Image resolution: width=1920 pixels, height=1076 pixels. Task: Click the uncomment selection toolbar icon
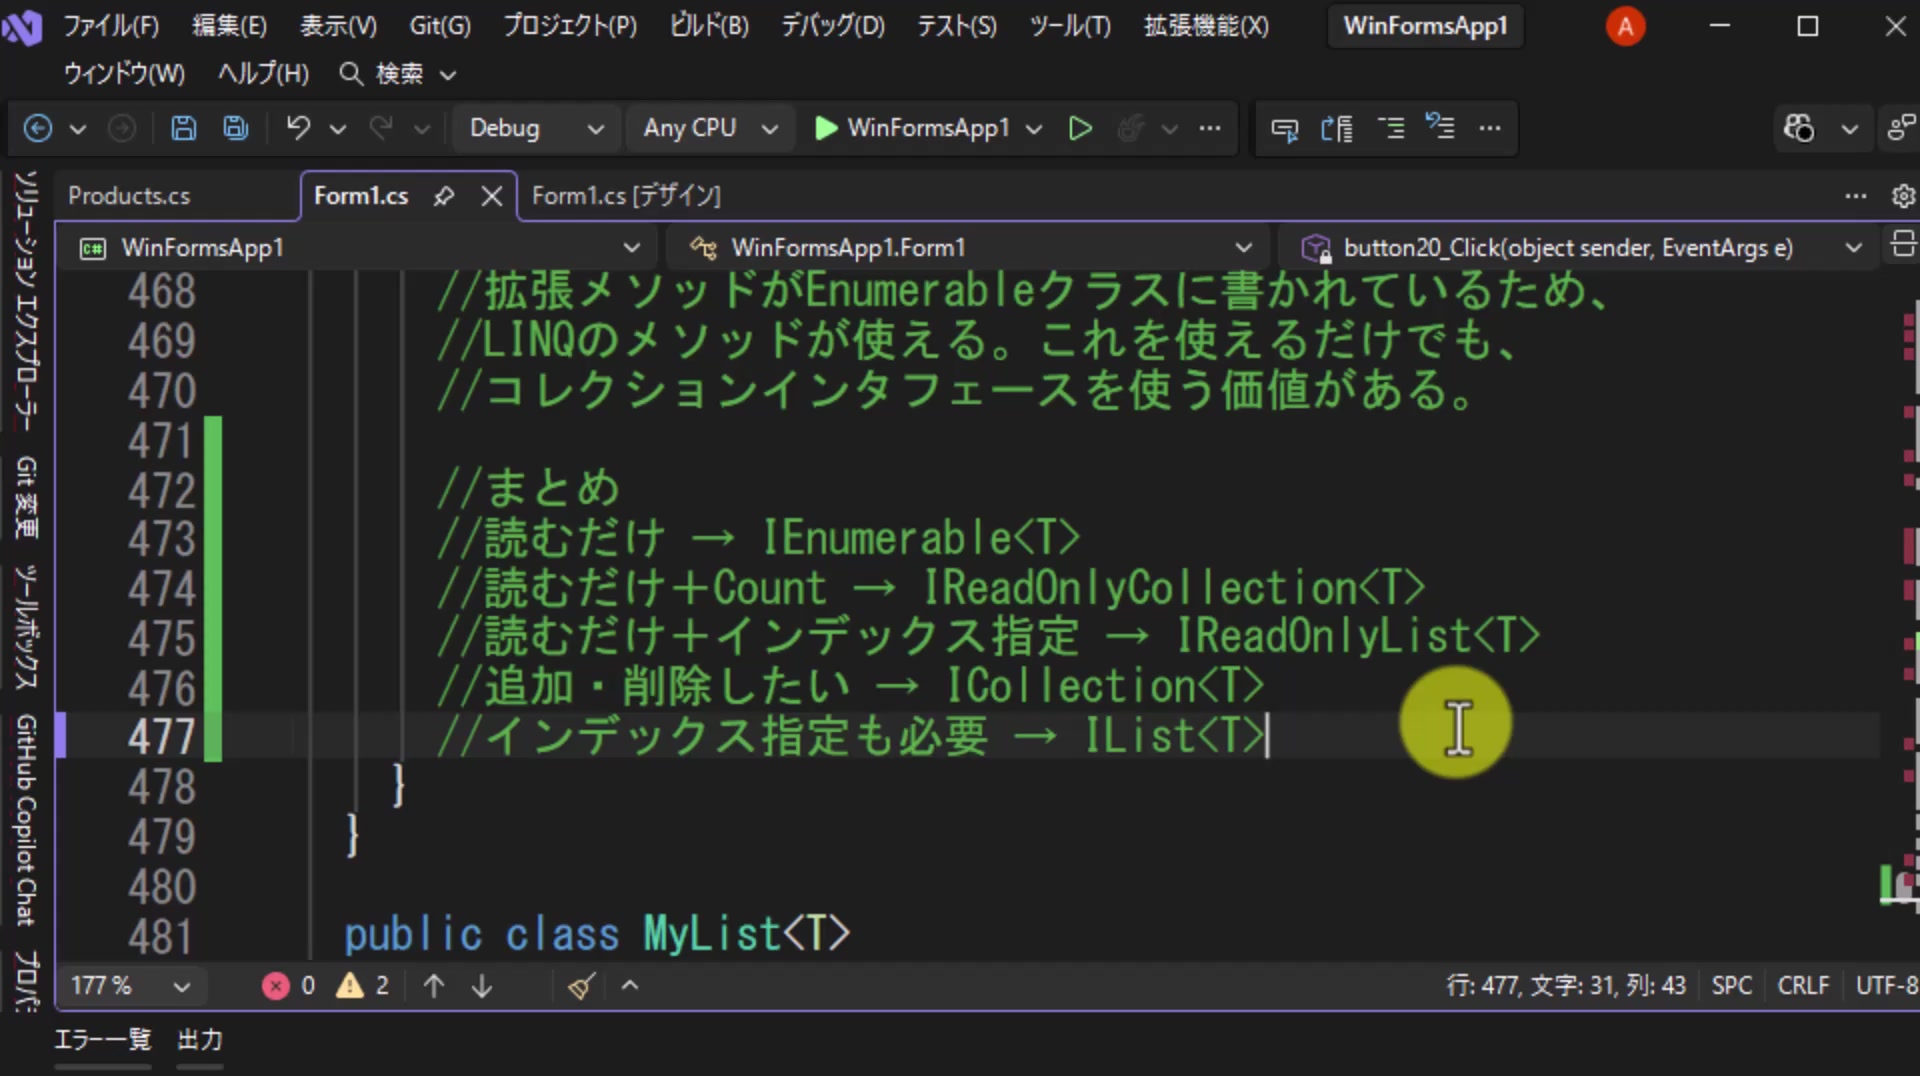click(x=1440, y=128)
